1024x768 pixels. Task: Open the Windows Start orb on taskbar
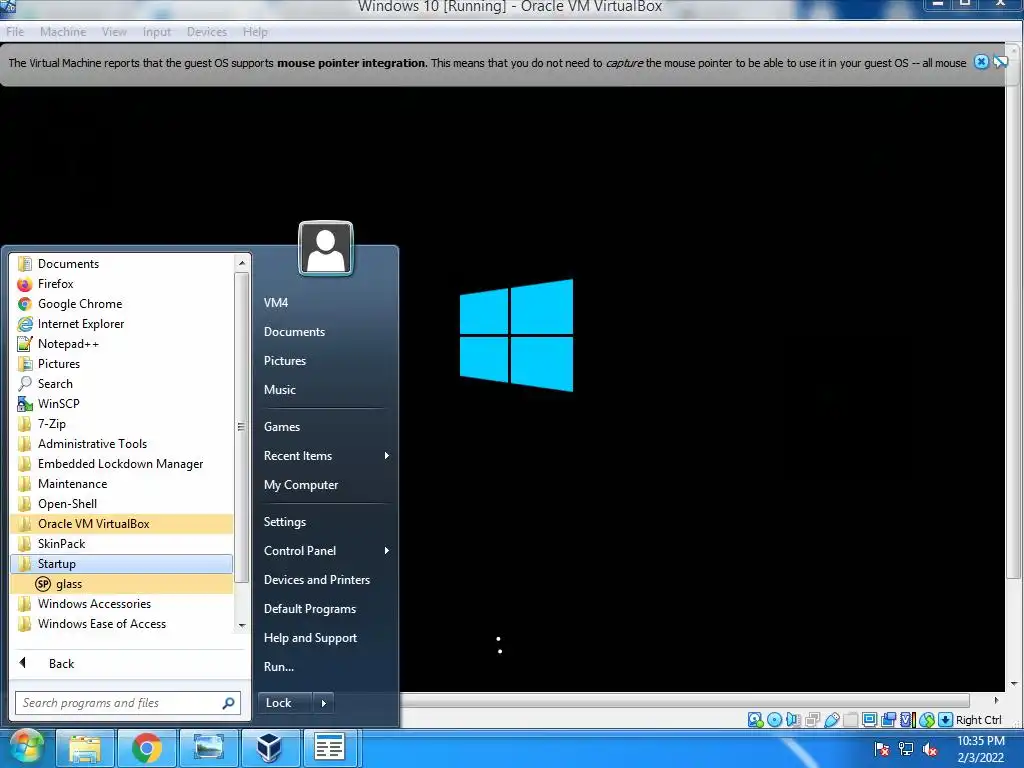click(25, 747)
